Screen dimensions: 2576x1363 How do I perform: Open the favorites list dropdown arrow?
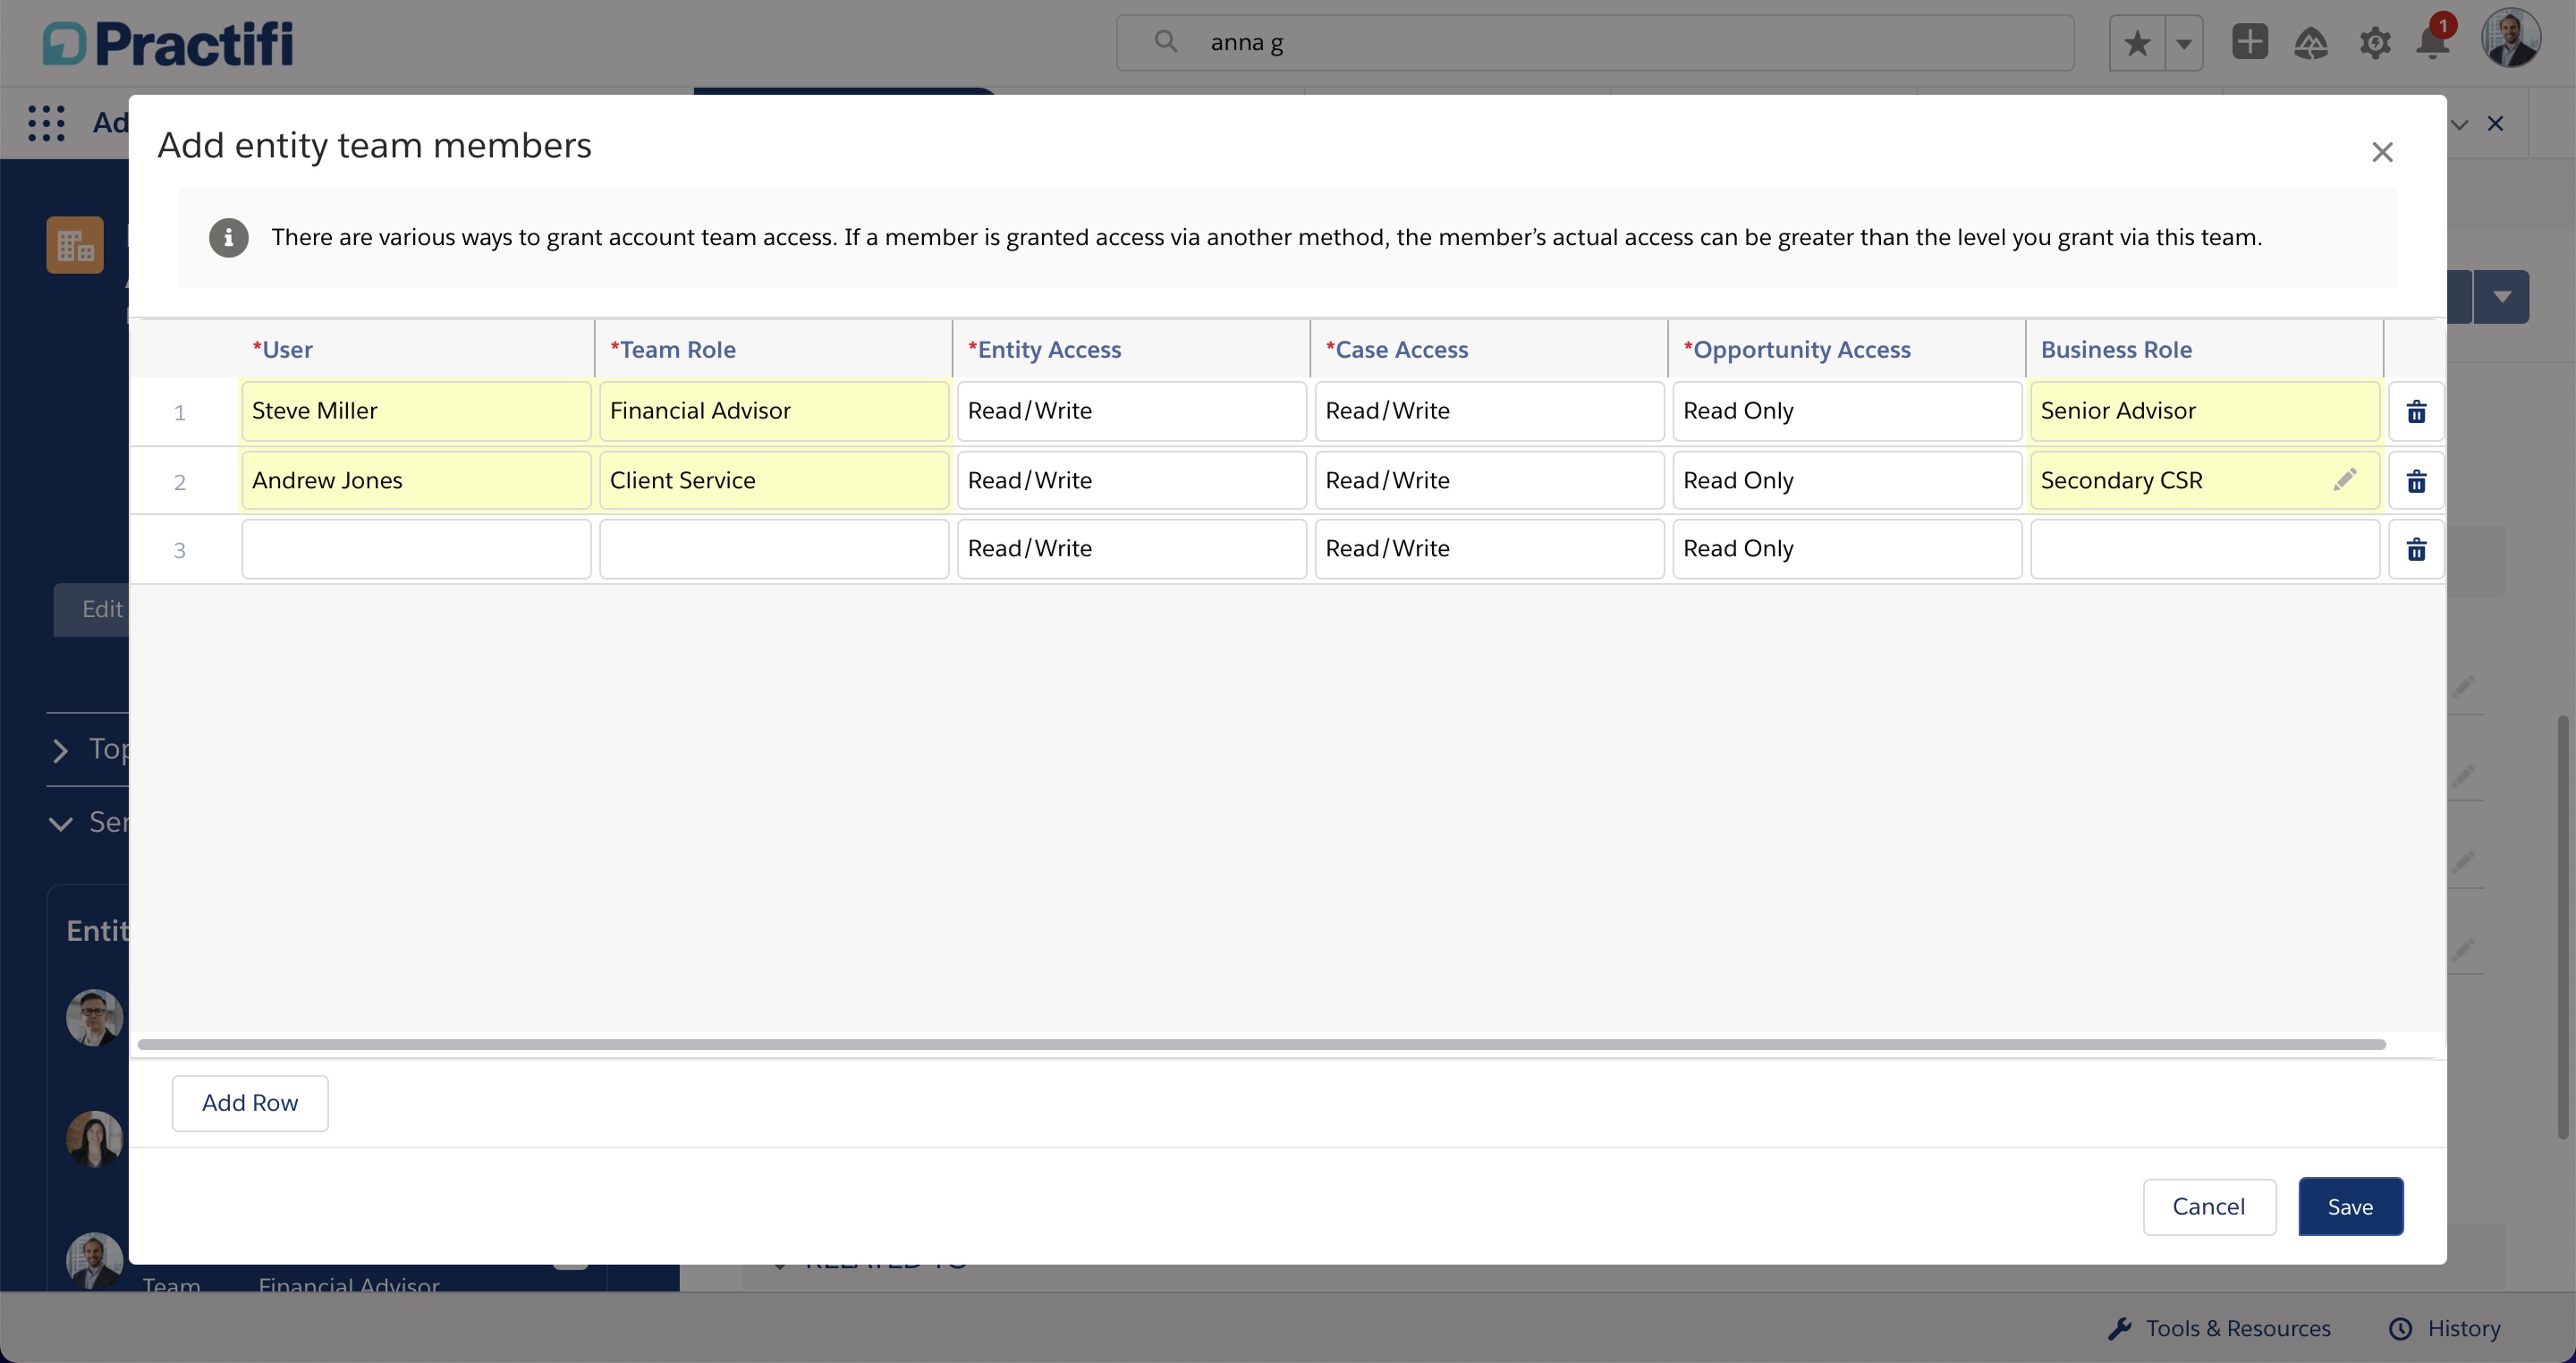2184,43
